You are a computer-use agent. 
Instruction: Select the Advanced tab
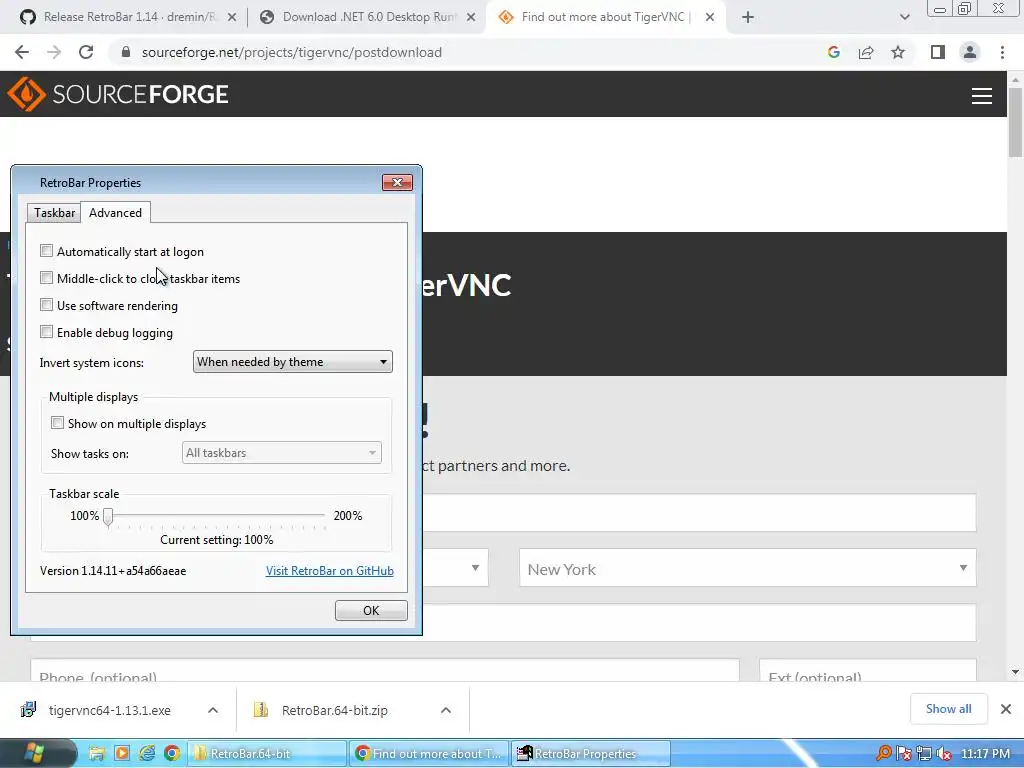[116, 212]
